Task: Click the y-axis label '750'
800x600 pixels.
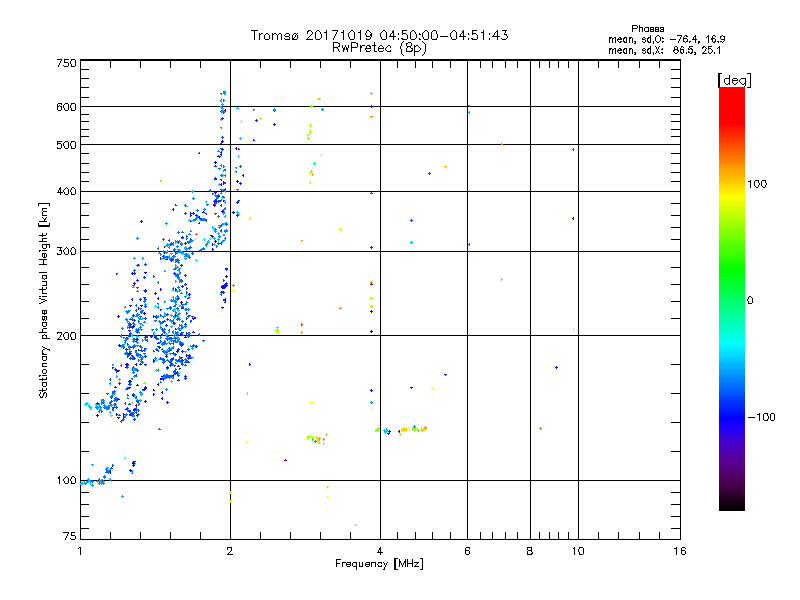Action: (x=66, y=63)
